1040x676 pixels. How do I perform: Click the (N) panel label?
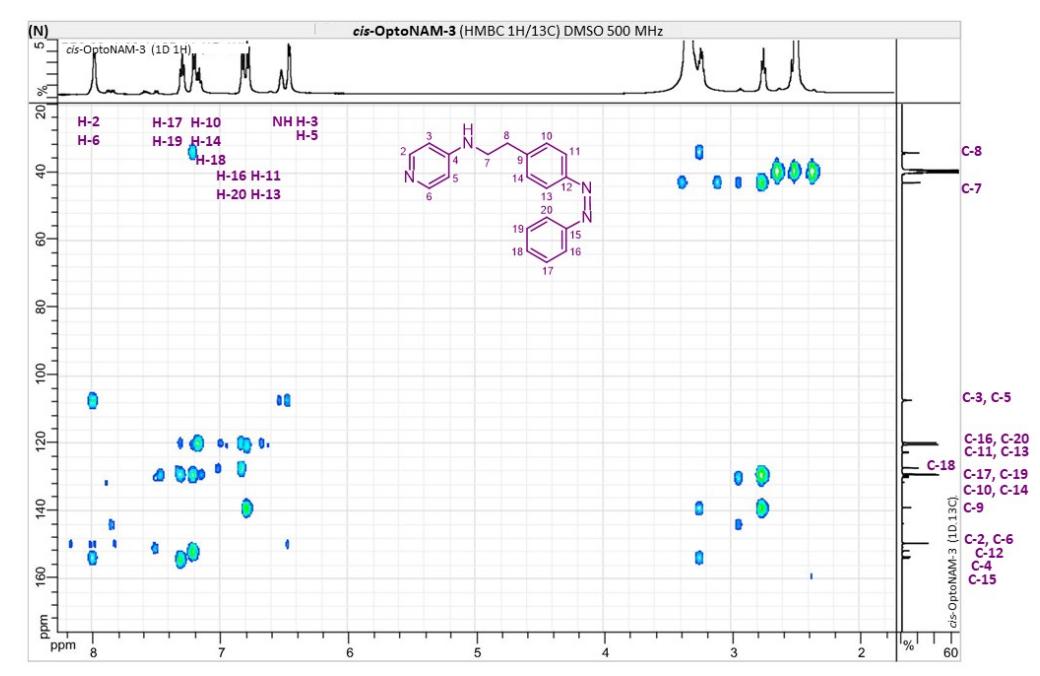(36, 30)
